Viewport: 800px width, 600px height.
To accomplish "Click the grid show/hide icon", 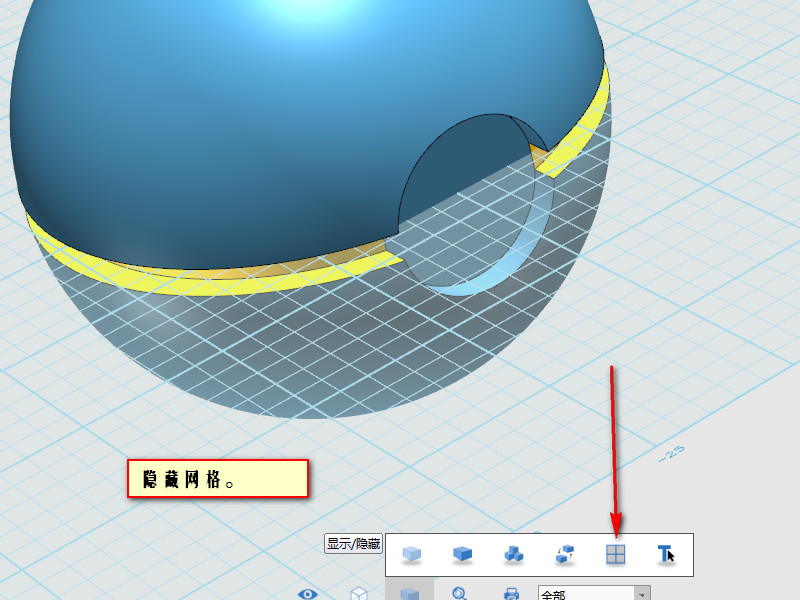I will (615, 554).
